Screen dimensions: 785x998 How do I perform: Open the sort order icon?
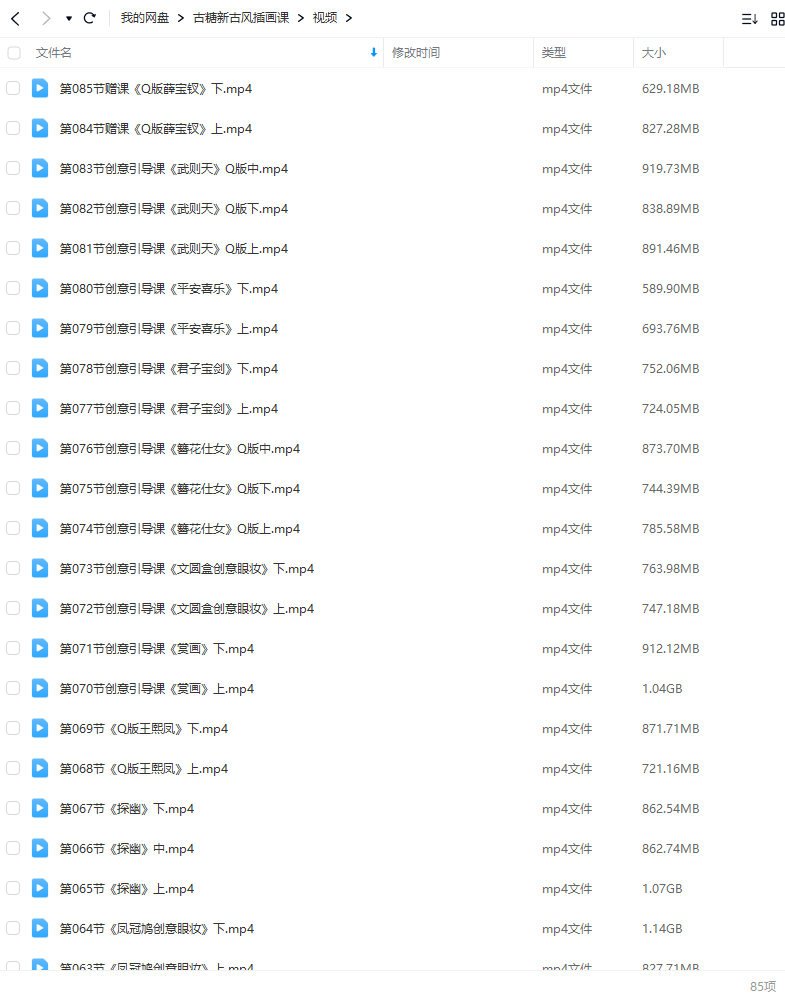pyautogui.click(x=749, y=18)
